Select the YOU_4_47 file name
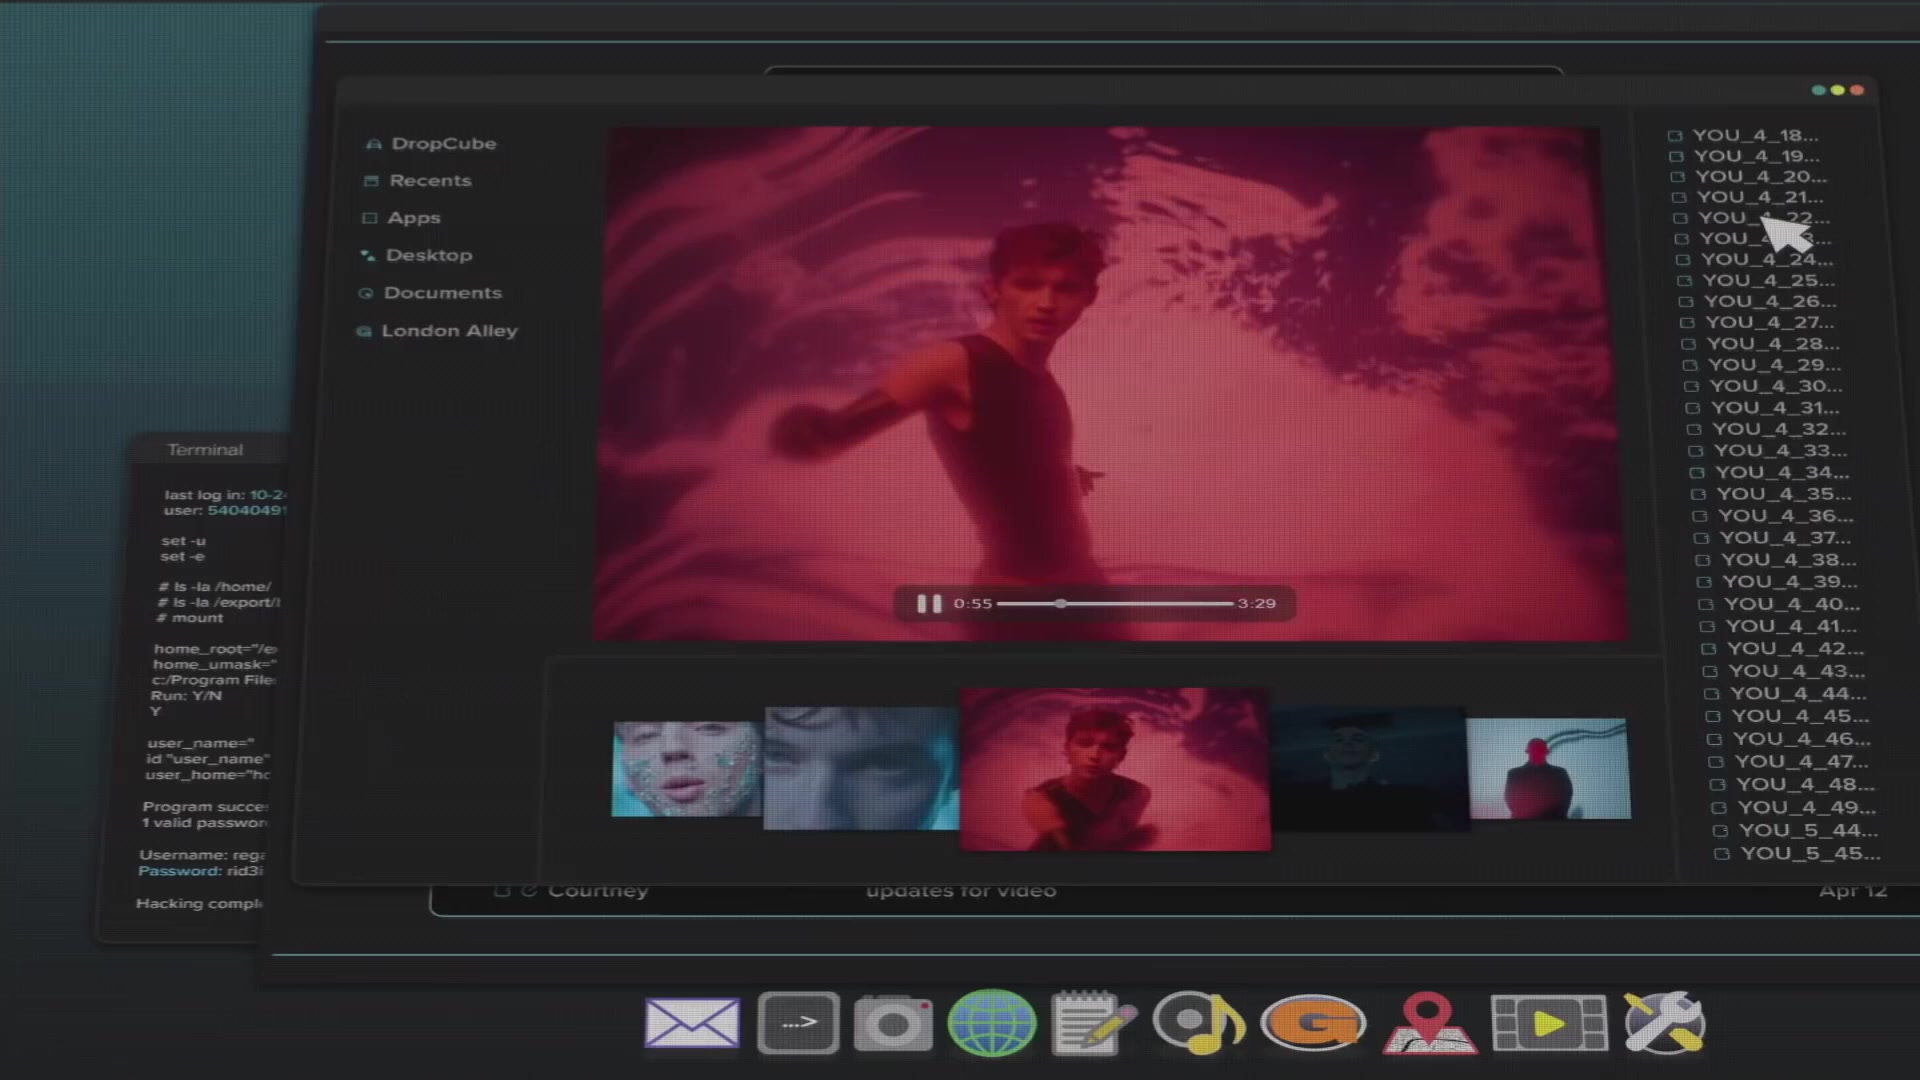This screenshot has width=1920, height=1080. pyautogui.click(x=1801, y=762)
